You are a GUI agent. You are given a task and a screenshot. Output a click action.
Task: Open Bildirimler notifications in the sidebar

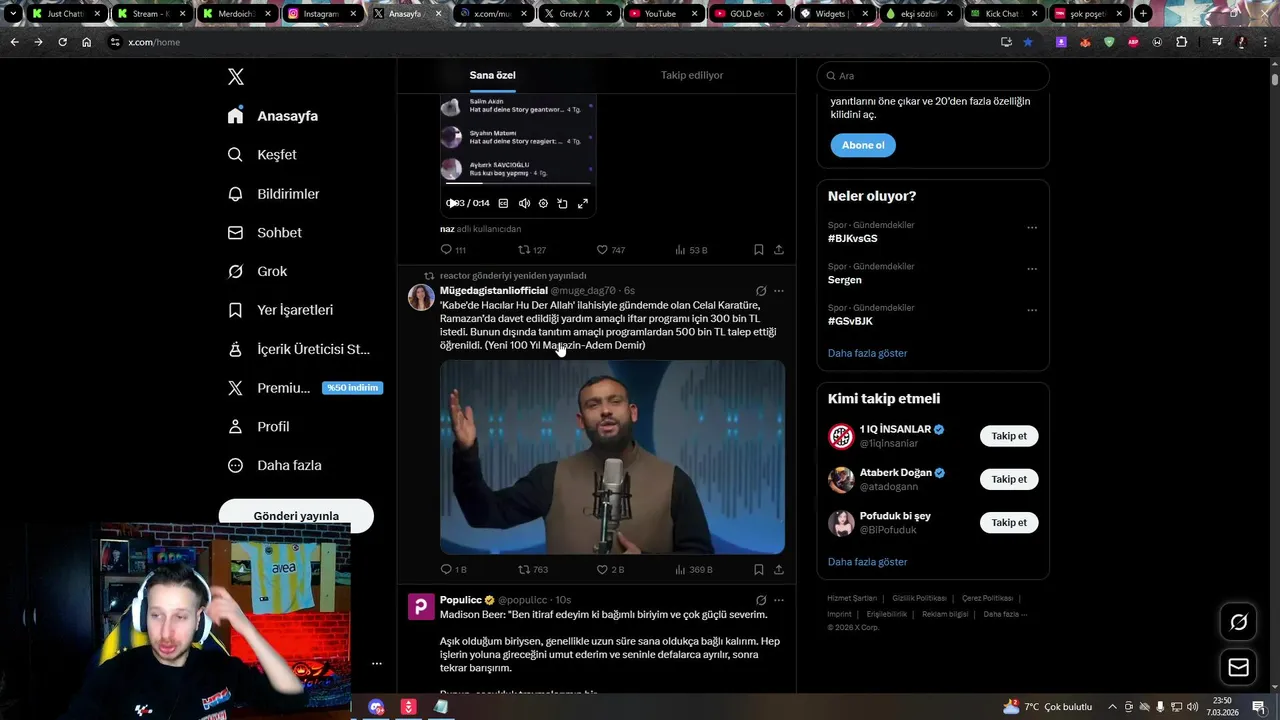click(274, 194)
